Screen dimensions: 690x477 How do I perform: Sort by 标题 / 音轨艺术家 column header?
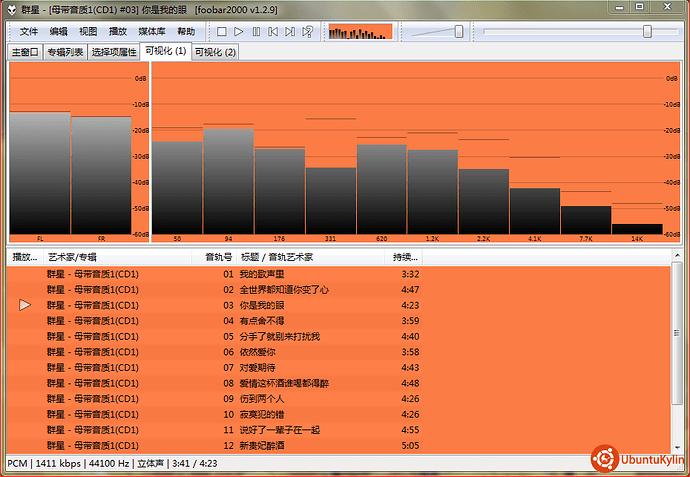[x=311, y=257]
